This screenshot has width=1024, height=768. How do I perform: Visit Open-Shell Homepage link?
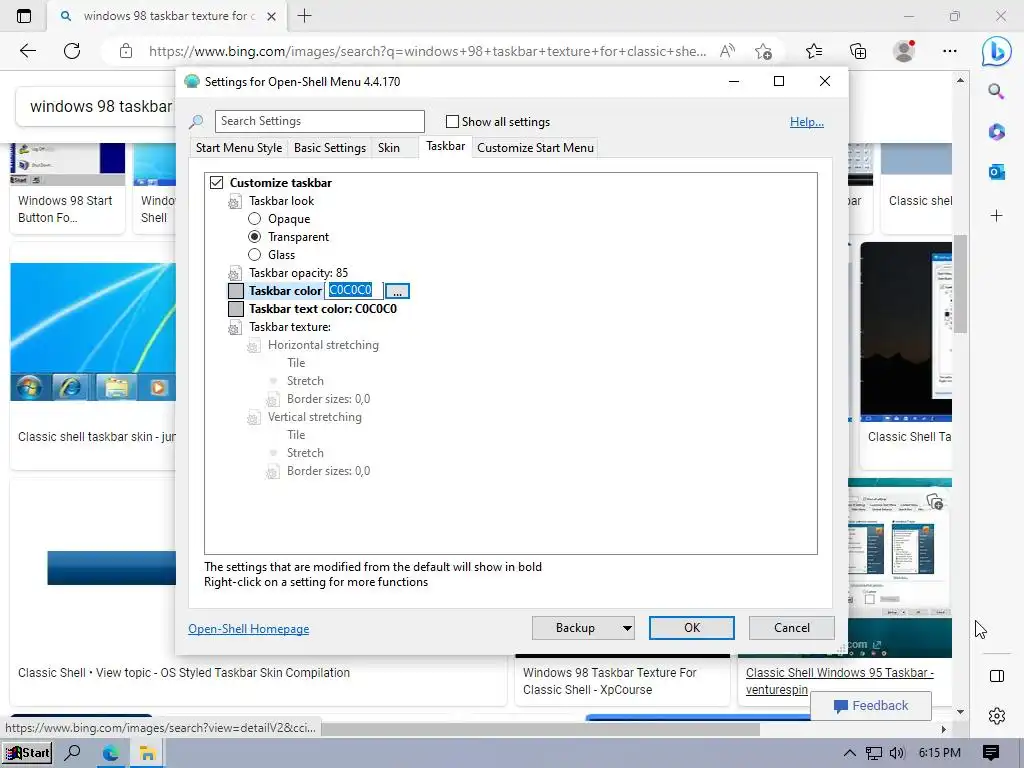249,629
